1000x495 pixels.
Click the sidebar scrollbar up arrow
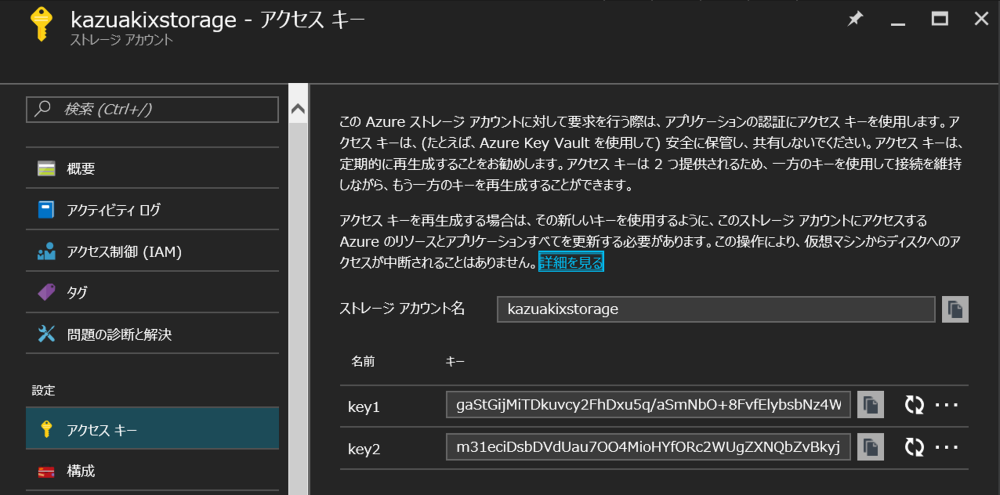click(297, 109)
